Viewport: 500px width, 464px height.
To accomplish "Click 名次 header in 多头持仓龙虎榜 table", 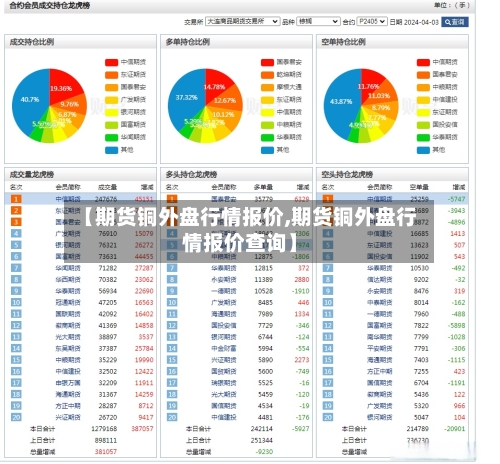I will [172, 187].
